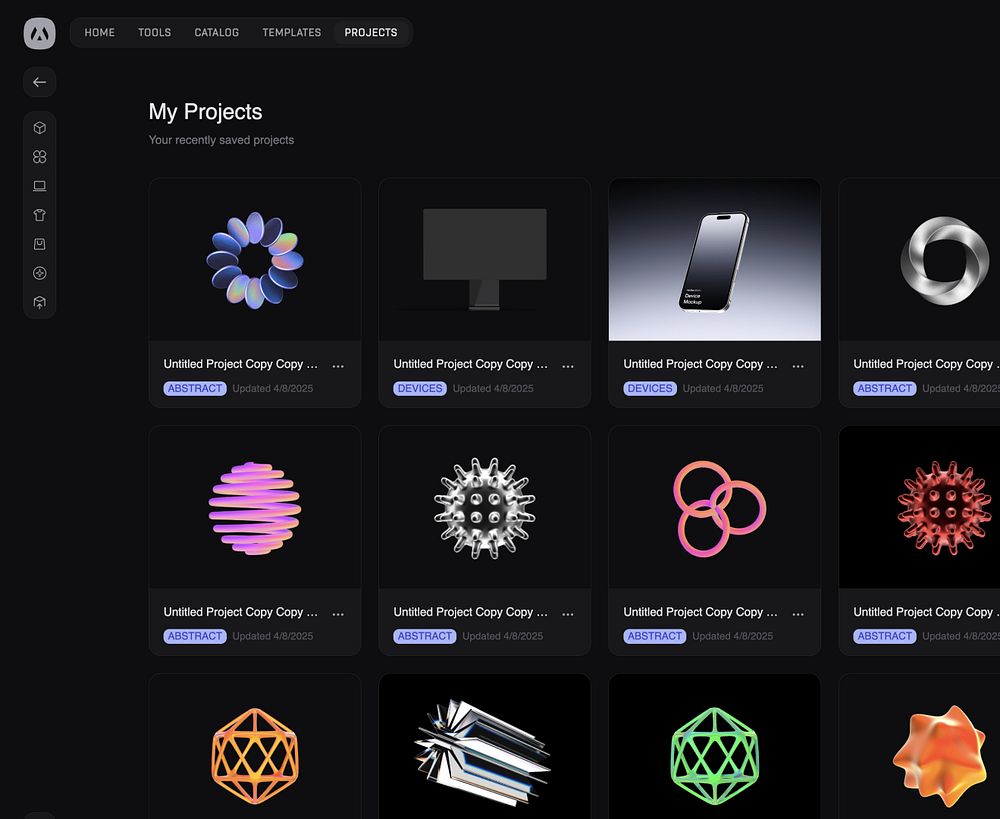Open three-dot menu for silver spiky ball project
The height and width of the screenshot is (819, 1000).
point(568,614)
